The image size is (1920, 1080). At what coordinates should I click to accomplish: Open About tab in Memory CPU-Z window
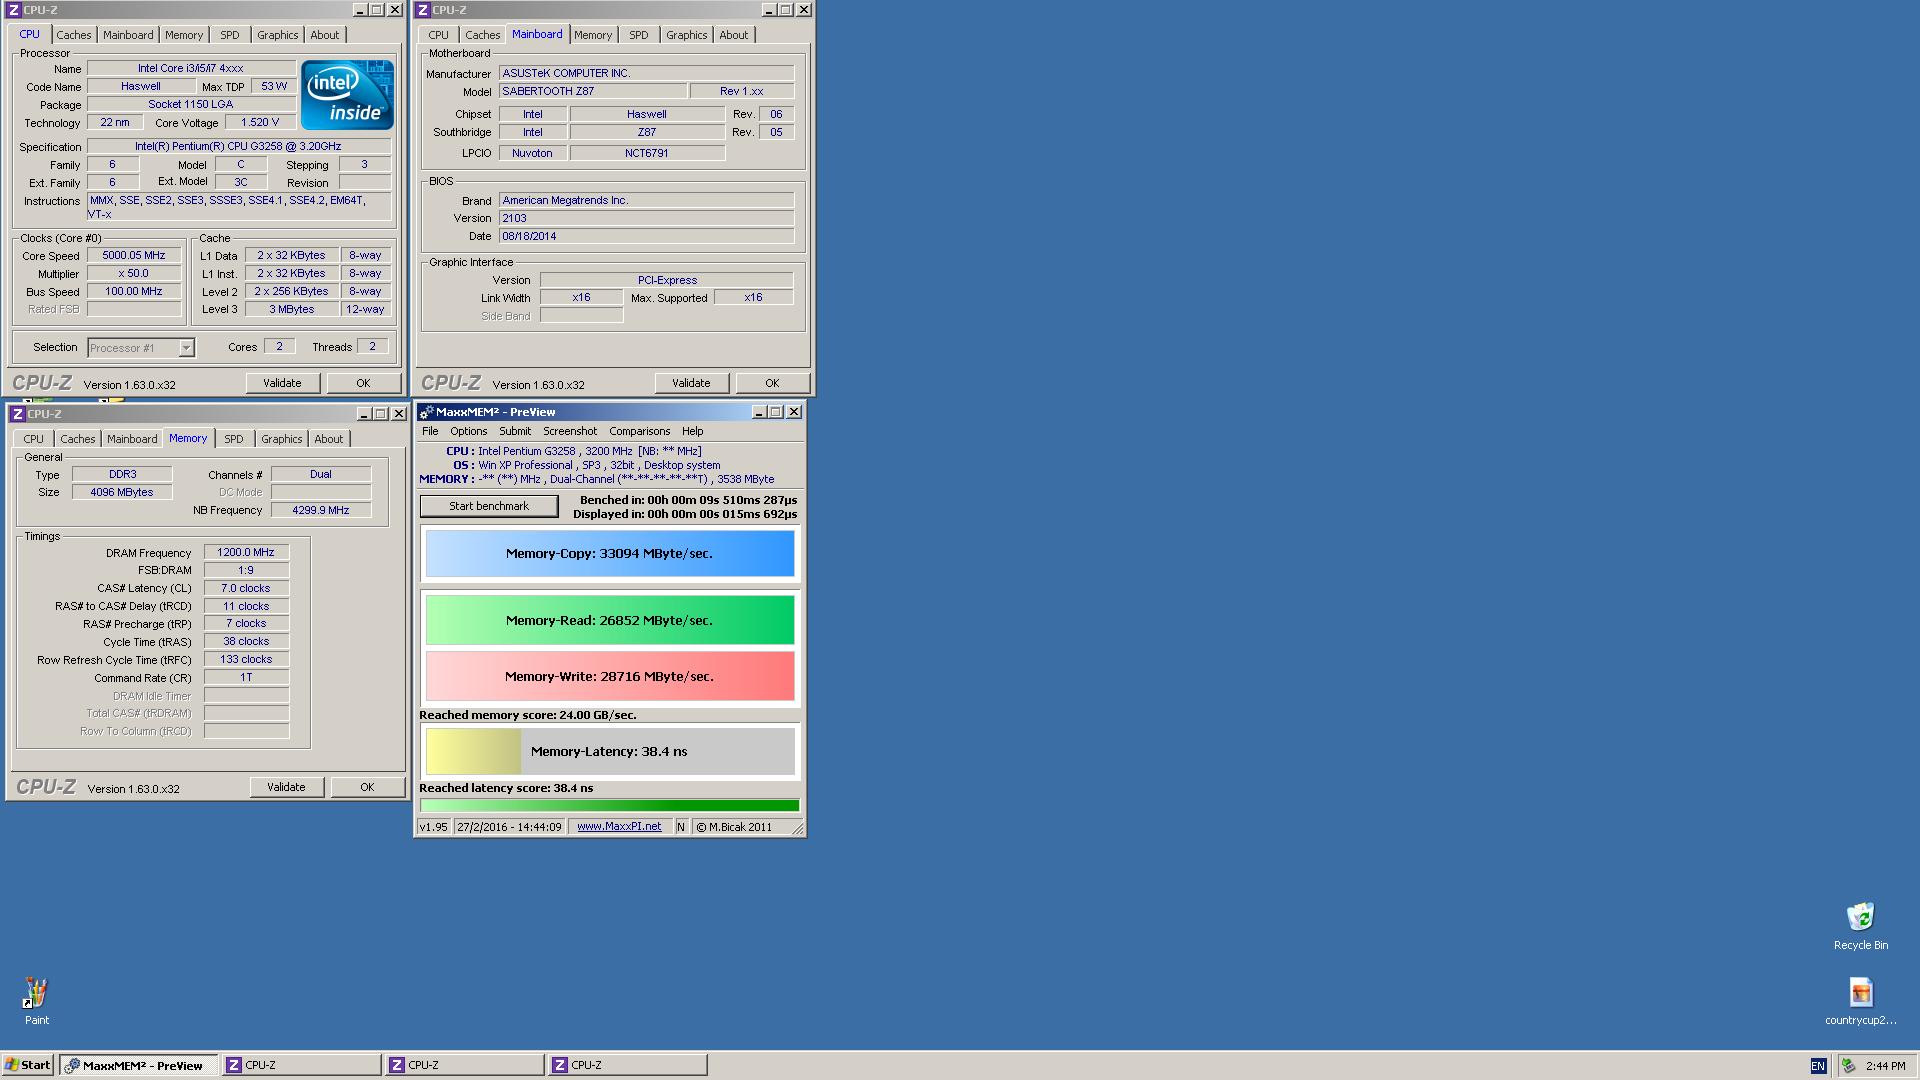tap(328, 439)
